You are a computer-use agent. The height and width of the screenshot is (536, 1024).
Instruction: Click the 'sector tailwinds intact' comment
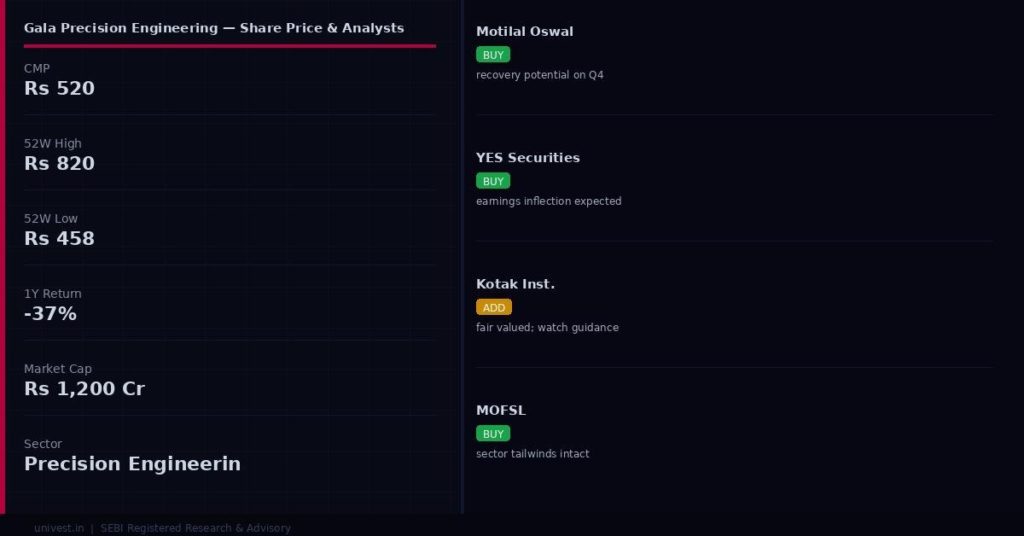533,454
